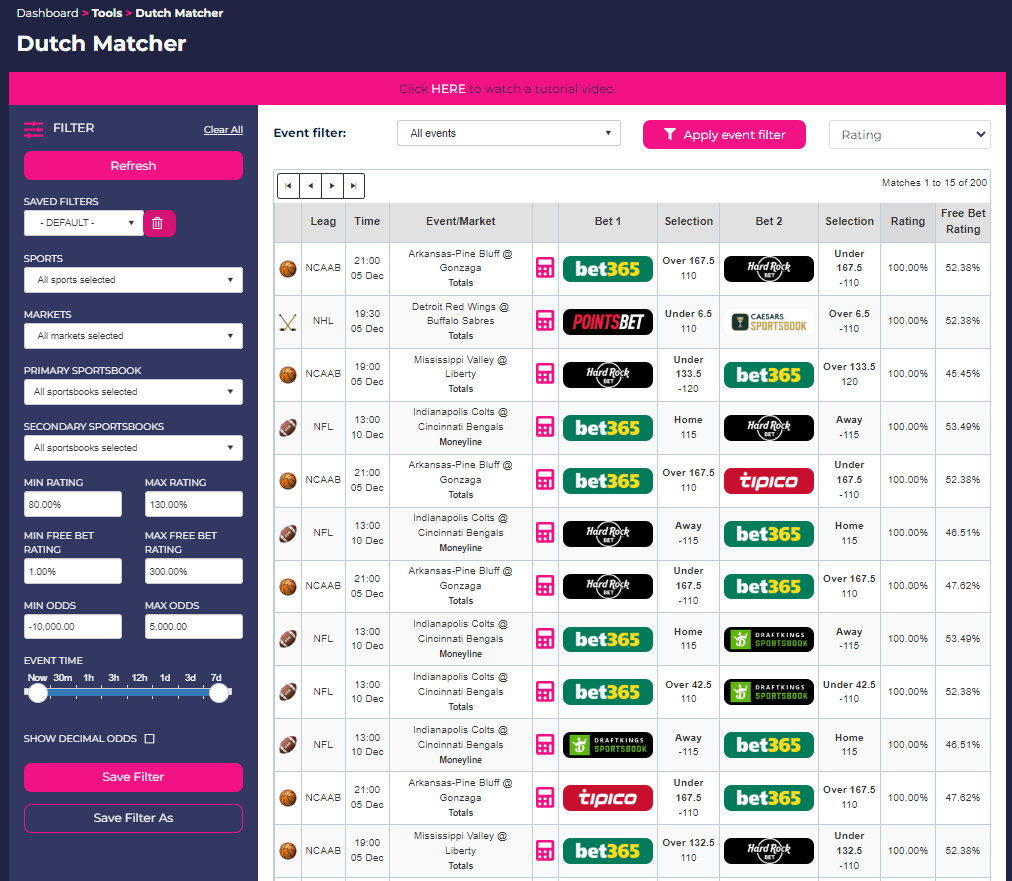The height and width of the screenshot is (881, 1012).
Task: Click the Rating column header
Action: coord(907,221)
